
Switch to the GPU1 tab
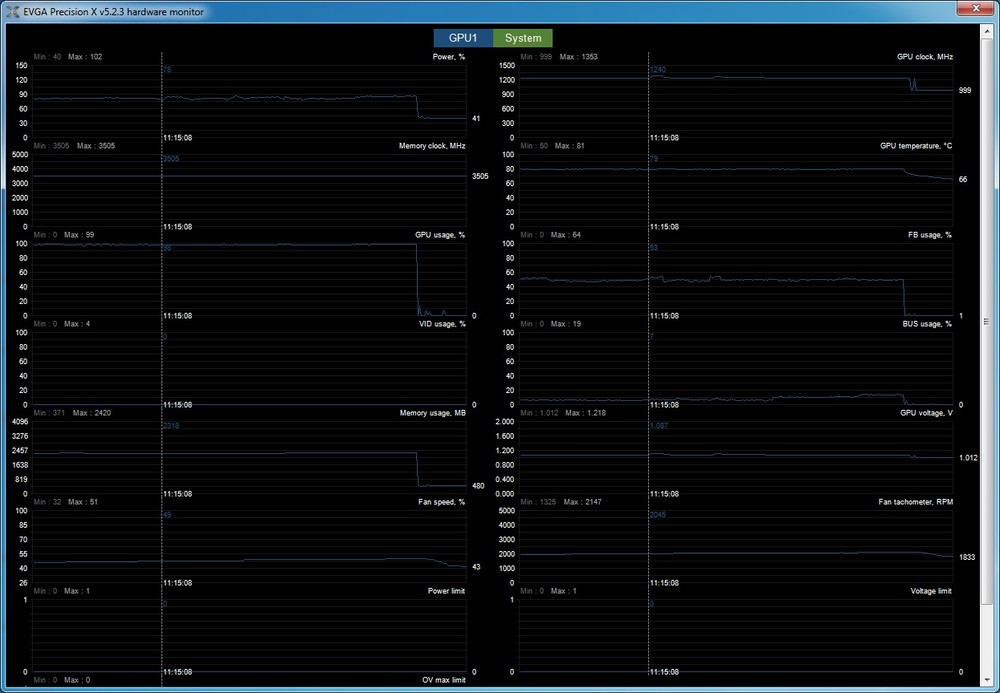tap(463, 38)
